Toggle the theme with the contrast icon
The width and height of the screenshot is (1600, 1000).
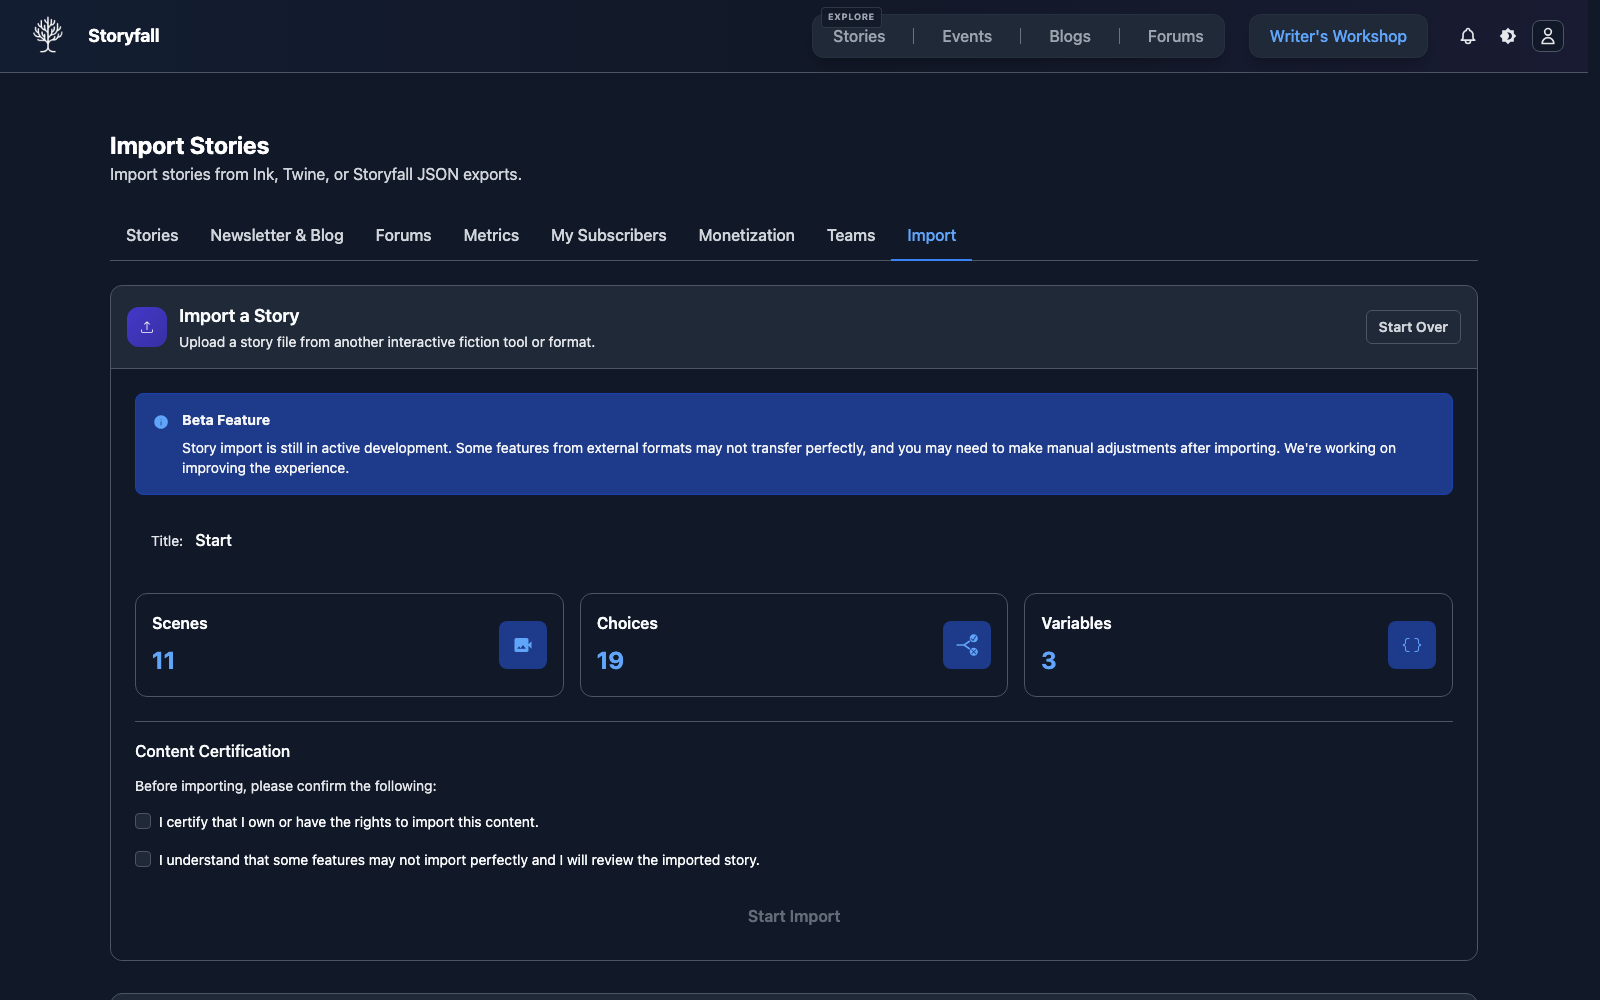pyautogui.click(x=1507, y=36)
